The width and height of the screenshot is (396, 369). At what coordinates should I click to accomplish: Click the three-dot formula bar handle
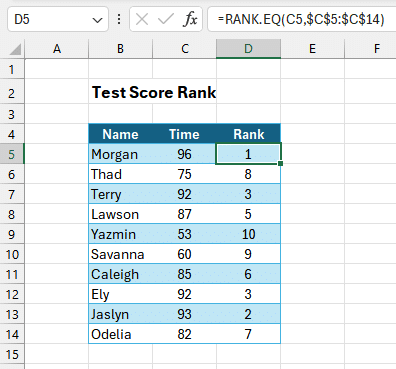coord(119,19)
